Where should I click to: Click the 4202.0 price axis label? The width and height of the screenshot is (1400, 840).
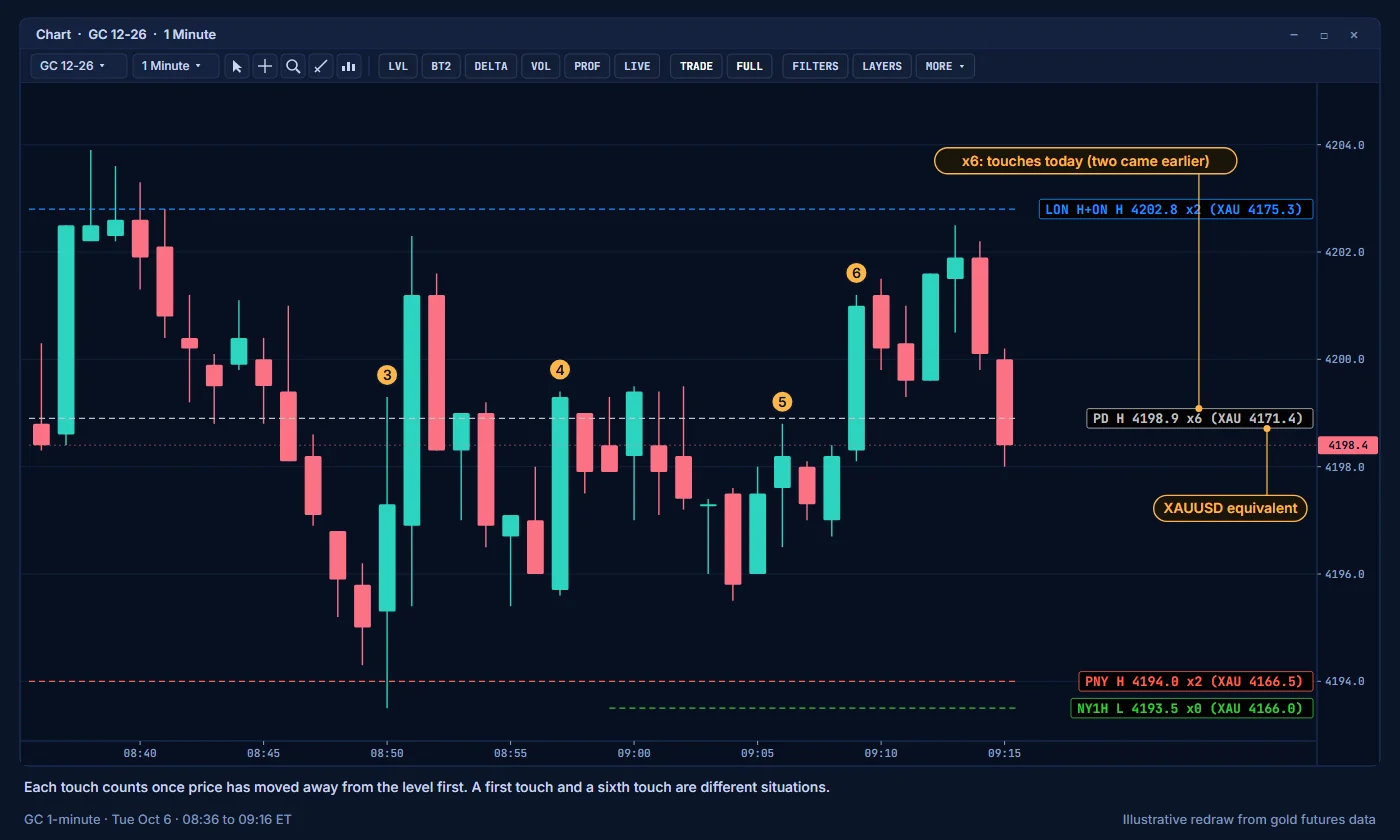click(x=1344, y=252)
